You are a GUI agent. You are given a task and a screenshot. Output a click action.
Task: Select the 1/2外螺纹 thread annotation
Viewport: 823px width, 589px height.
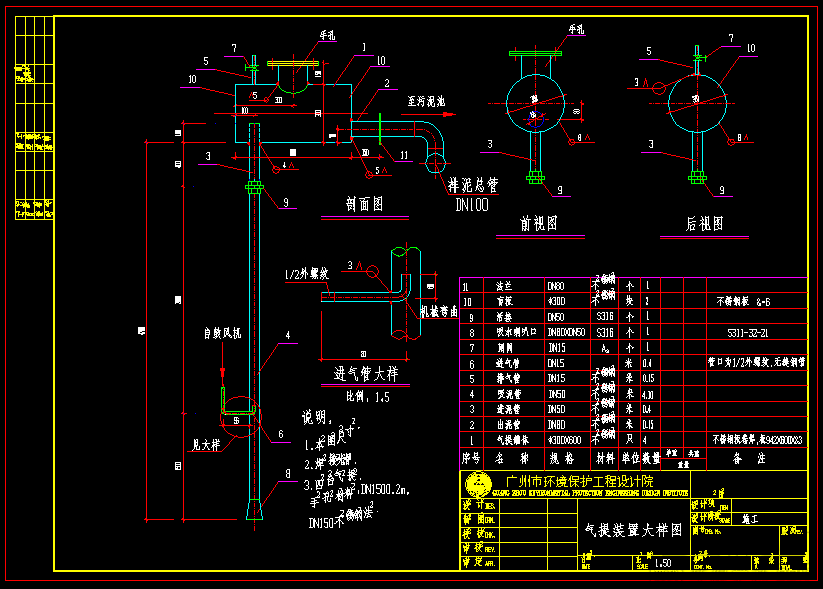pos(307,274)
